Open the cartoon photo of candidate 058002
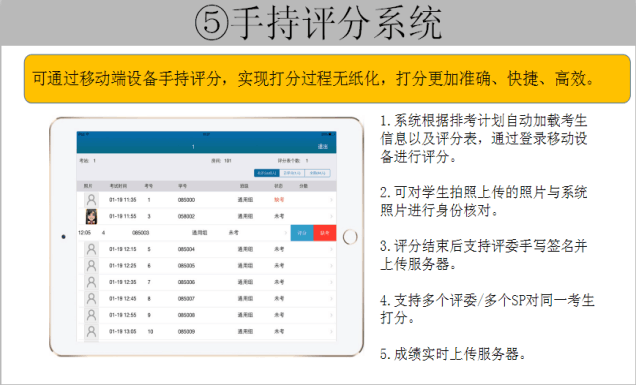Image resolution: width=636 pixels, height=385 pixels. click(91, 216)
